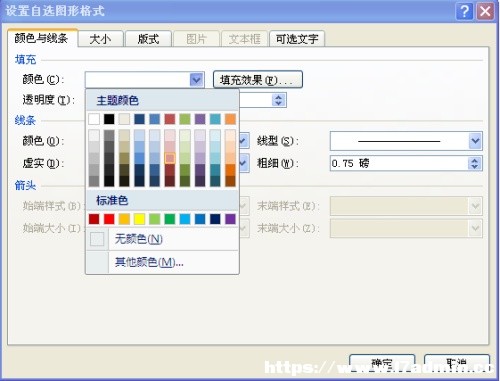Click into the 粗细 weight field
This screenshot has width=500, height=381.
tap(399, 163)
